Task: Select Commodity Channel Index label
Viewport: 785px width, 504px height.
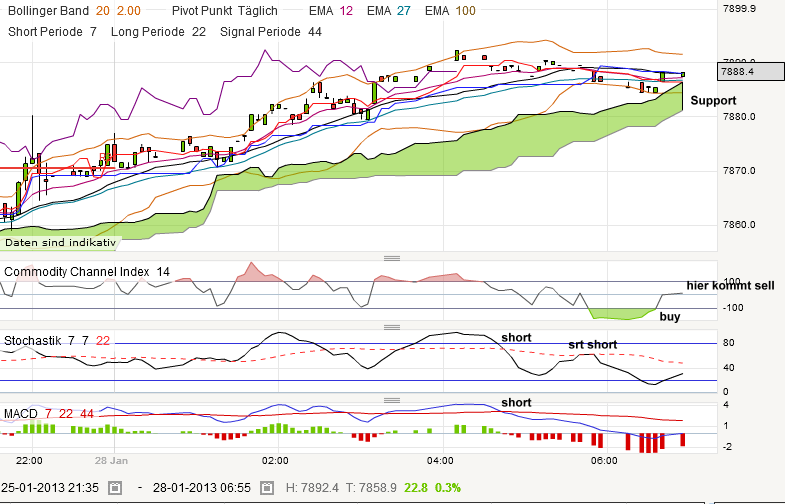Action: tap(77, 272)
